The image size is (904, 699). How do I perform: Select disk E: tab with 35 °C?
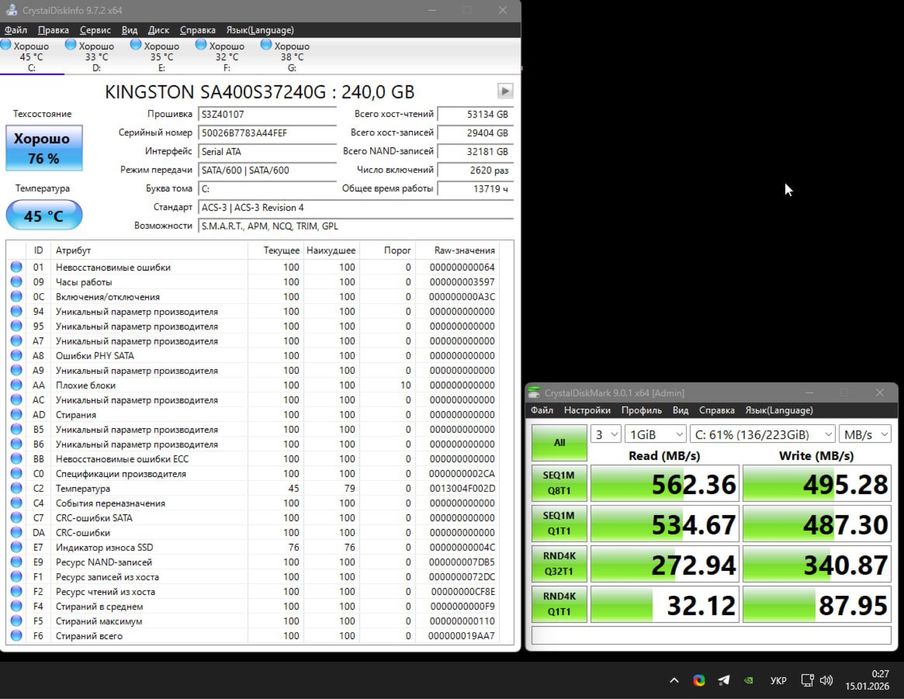(161, 57)
